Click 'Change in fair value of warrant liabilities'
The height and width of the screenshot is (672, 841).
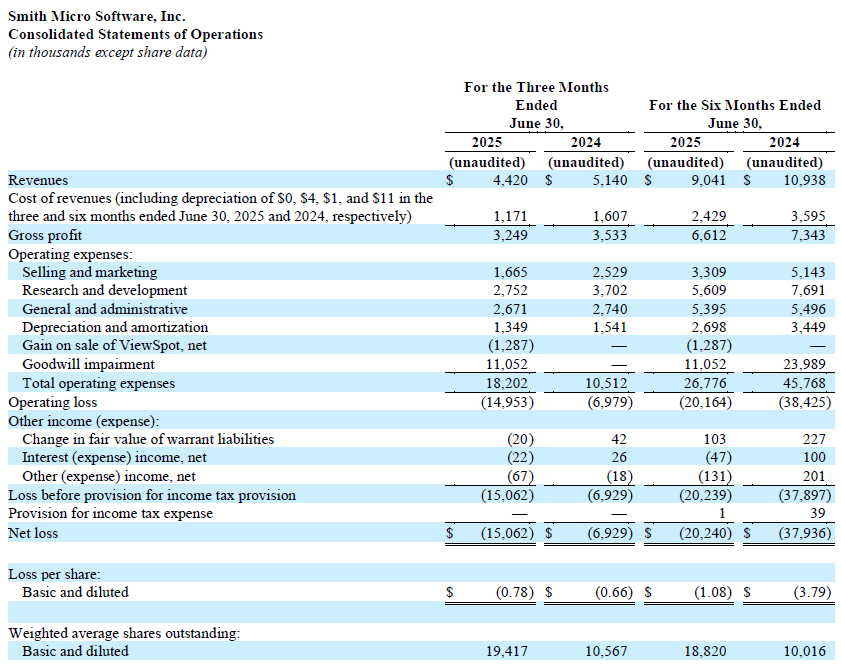point(148,440)
